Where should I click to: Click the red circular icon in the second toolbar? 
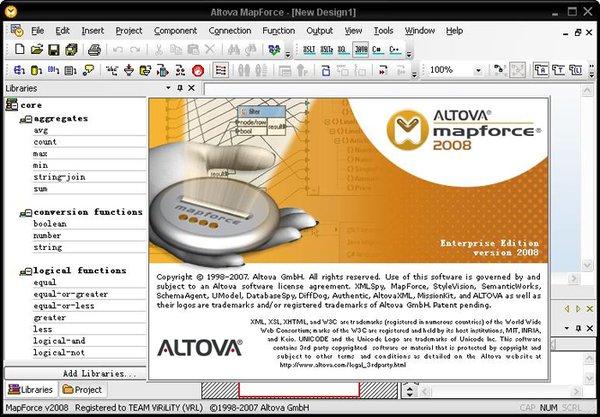click(198, 70)
